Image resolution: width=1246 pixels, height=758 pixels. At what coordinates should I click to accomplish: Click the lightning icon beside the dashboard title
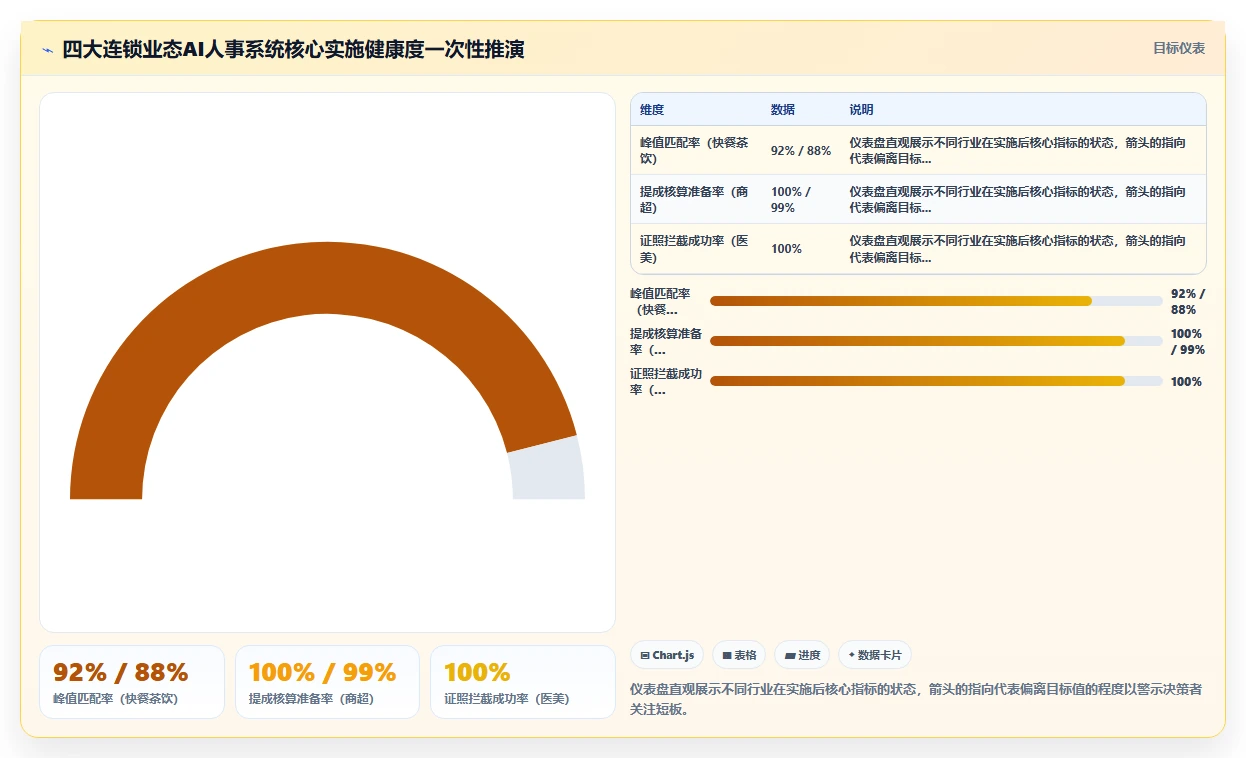[x=47, y=49]
